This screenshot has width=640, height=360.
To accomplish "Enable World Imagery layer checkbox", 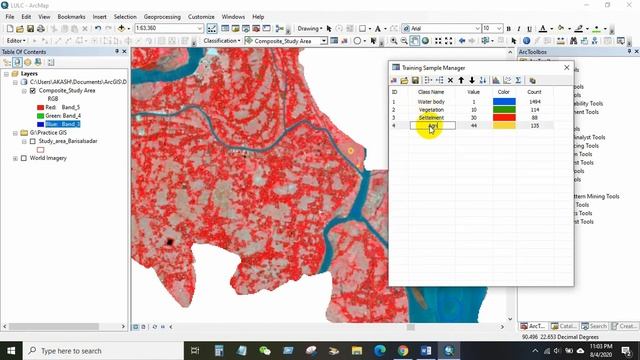I will pos(24,158).
